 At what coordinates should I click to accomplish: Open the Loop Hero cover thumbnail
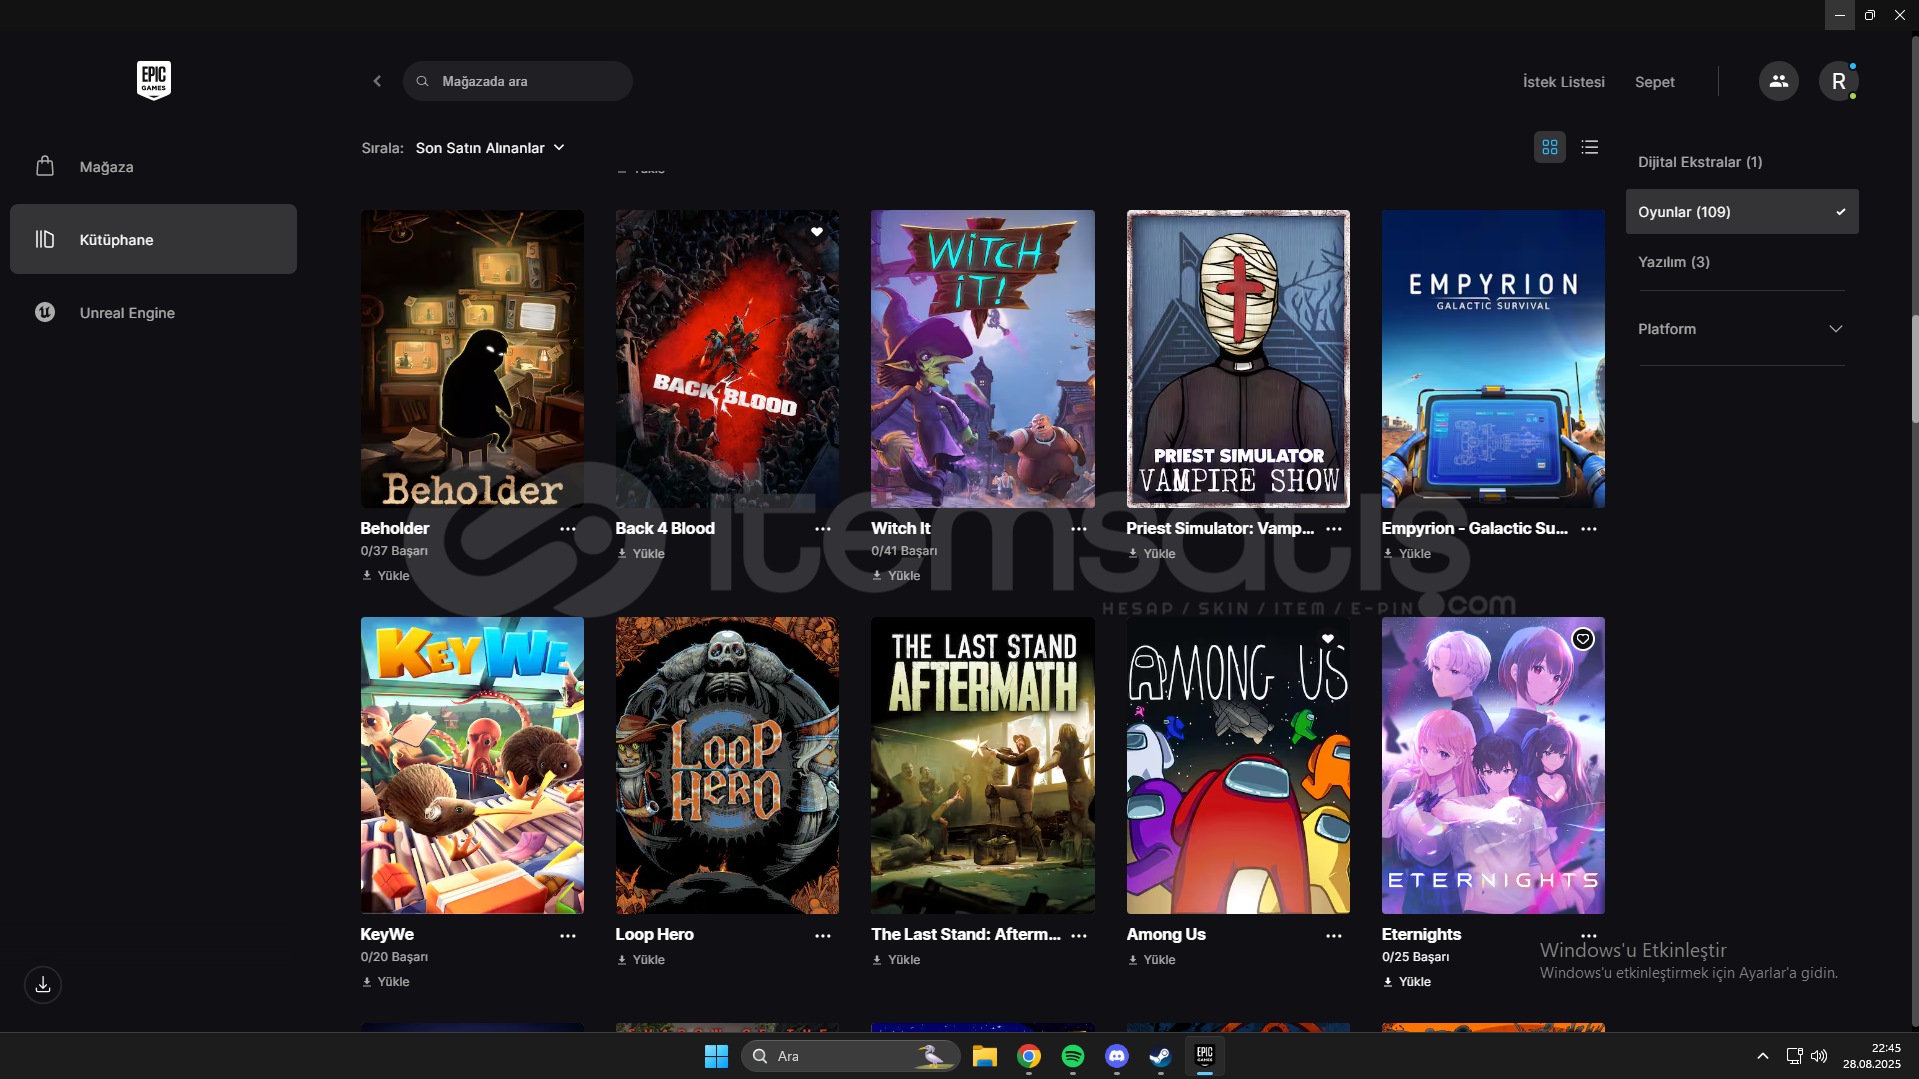coord(727,765)
